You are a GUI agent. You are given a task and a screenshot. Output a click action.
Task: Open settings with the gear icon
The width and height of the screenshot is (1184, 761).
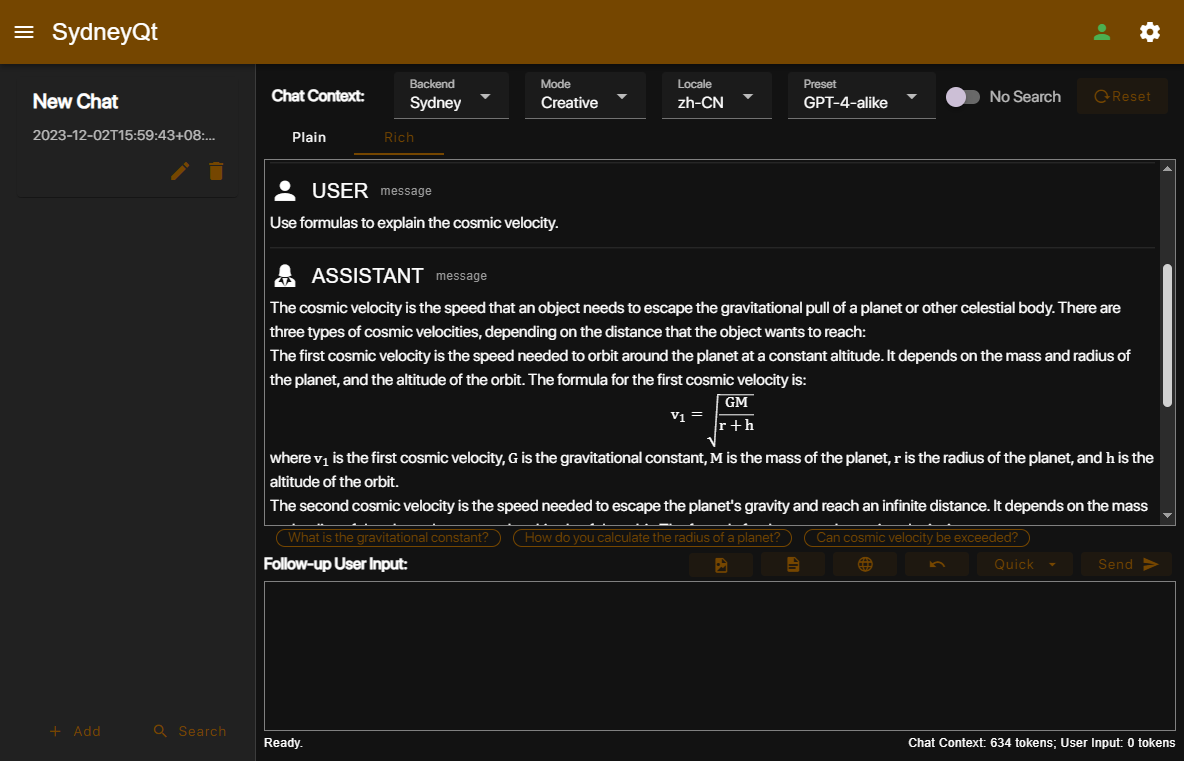click(1150, 32)
